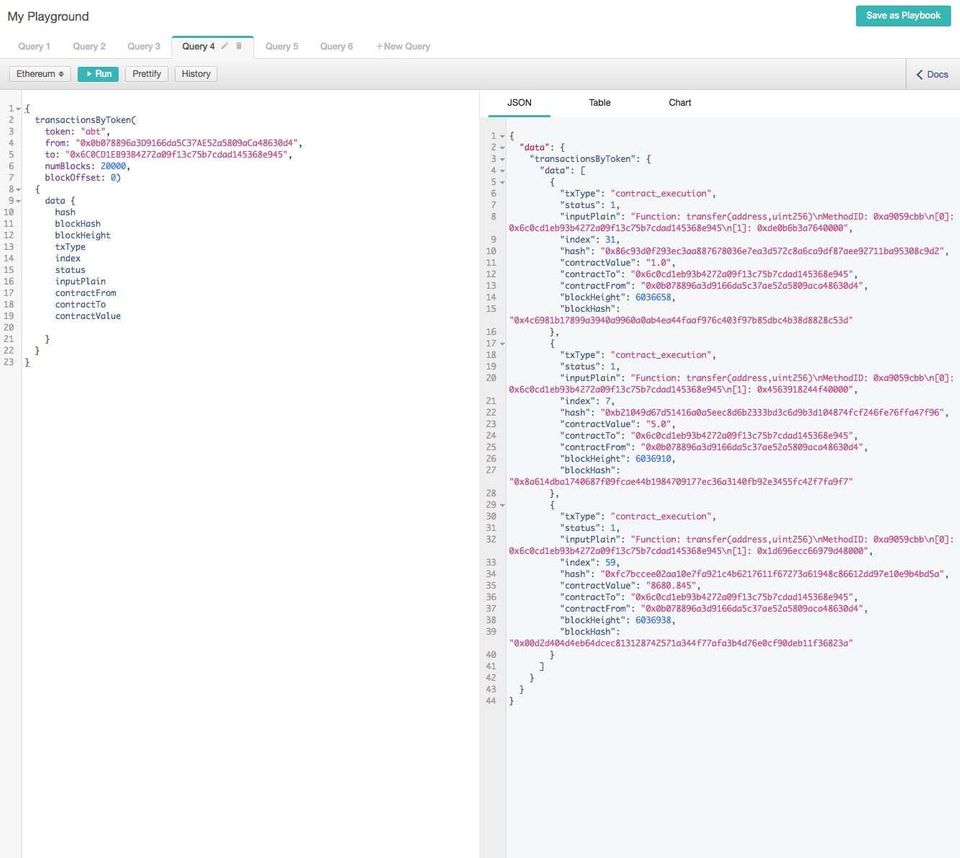Screen dimensions: 960x858
Task: Collapse the data block at editor line 9
Action: [18, 201]
